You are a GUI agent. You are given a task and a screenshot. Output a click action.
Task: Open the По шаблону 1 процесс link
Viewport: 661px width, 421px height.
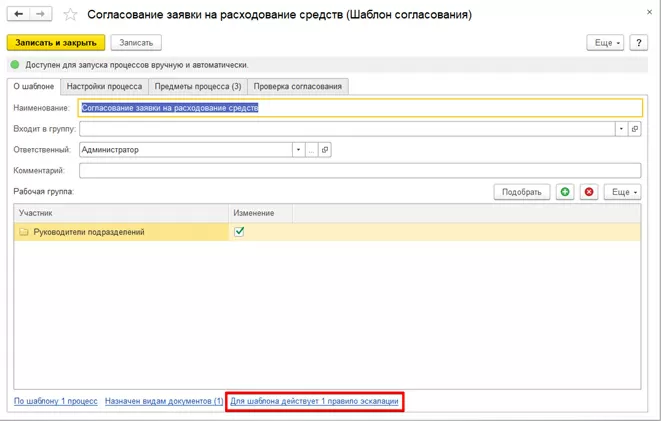coord(56,401)
